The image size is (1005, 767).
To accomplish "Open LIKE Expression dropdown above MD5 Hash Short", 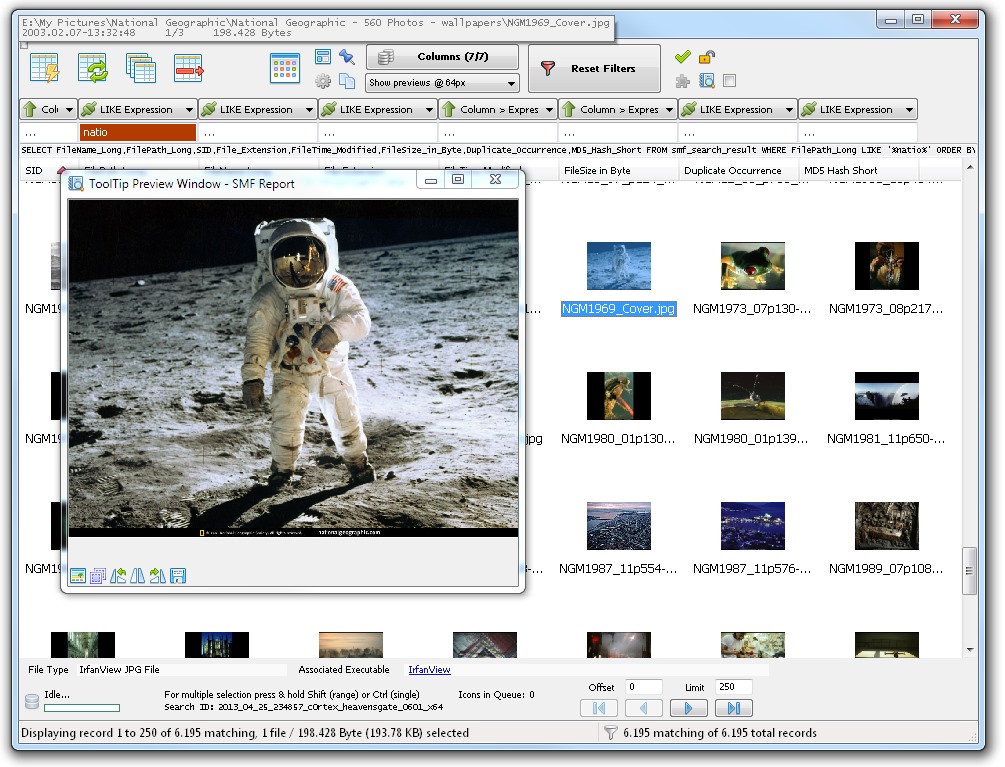I will (858, 110).
